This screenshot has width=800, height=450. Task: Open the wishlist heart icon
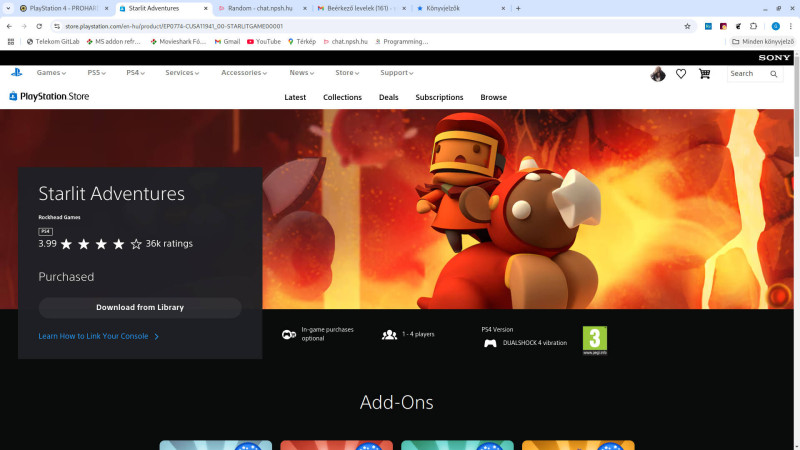(x=681, y=74)
